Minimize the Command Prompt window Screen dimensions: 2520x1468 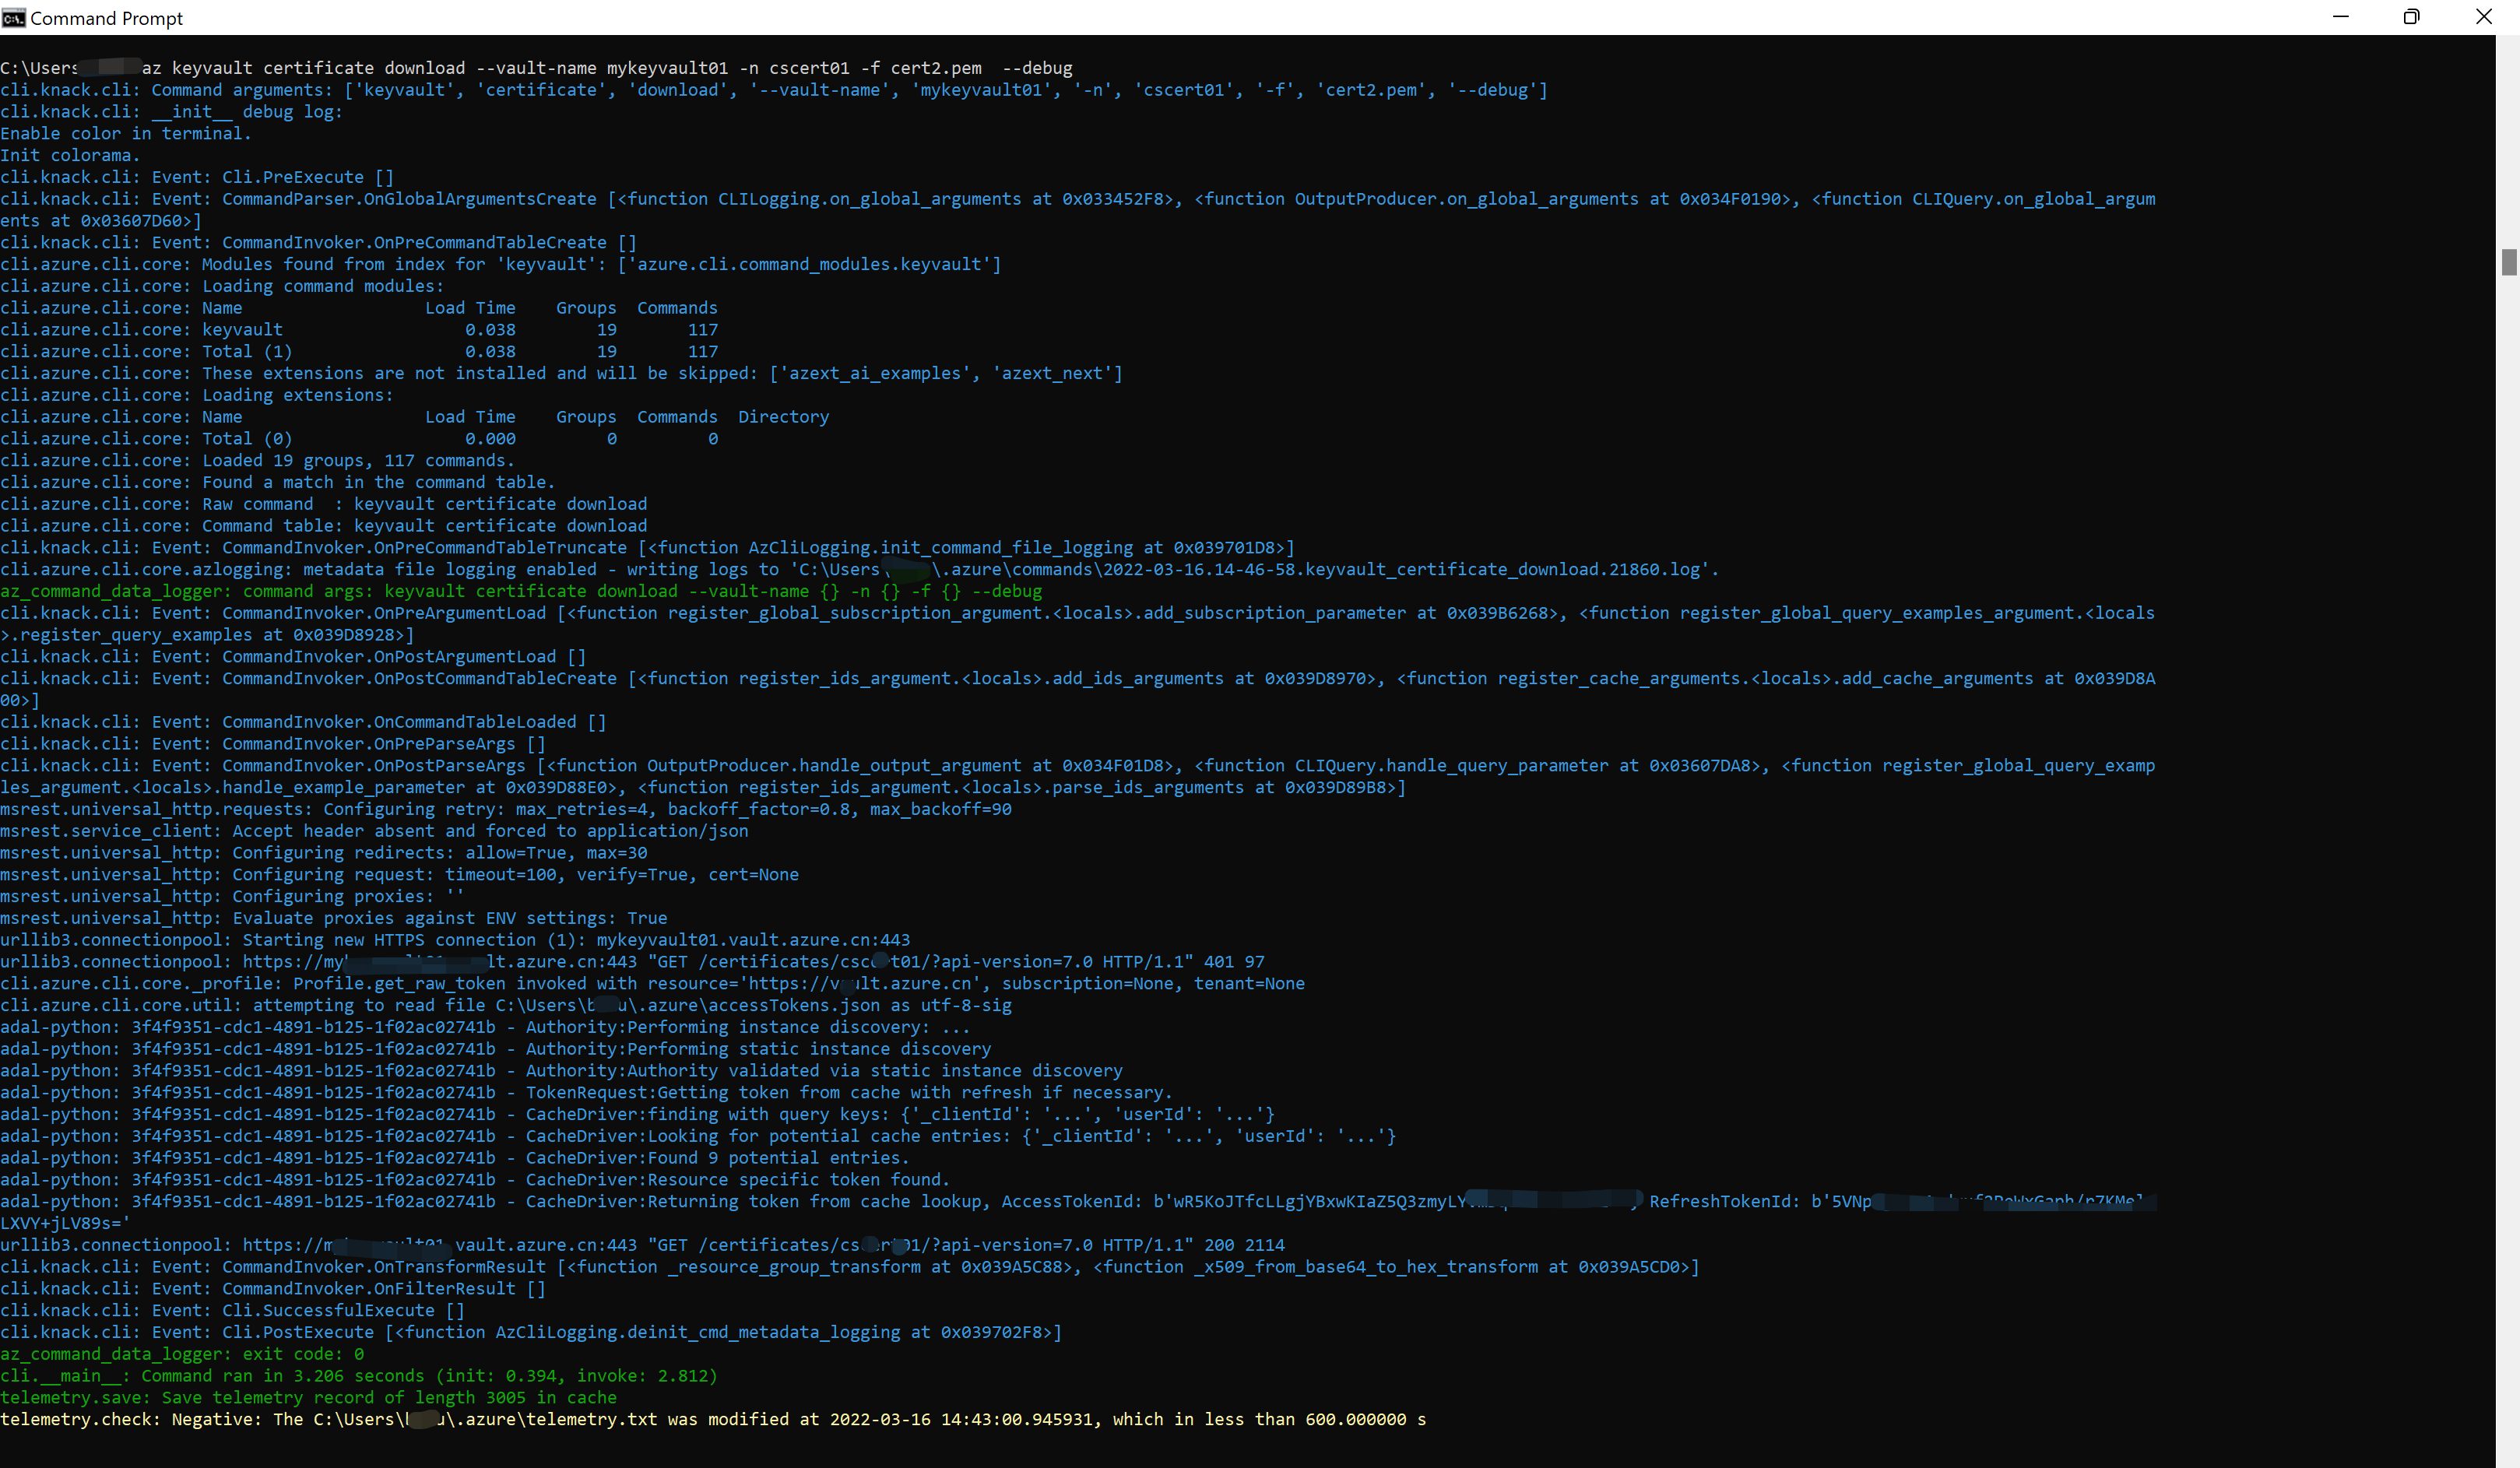pos(2340,17)
